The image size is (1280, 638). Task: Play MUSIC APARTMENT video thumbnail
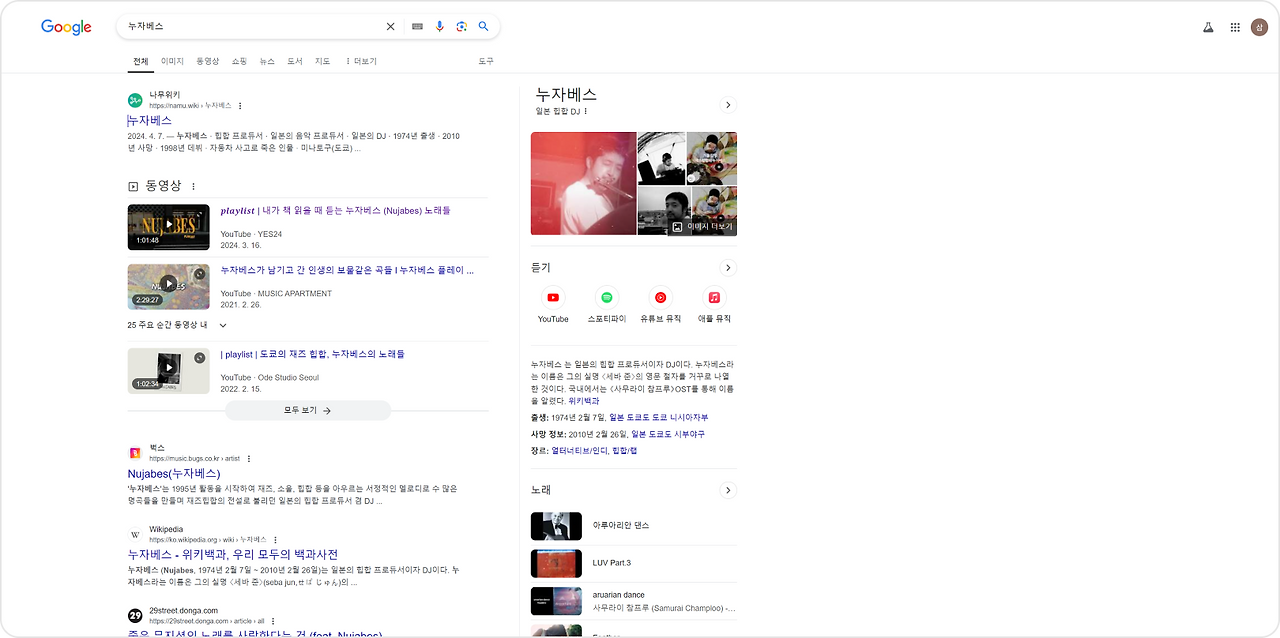tap(169, 286)
